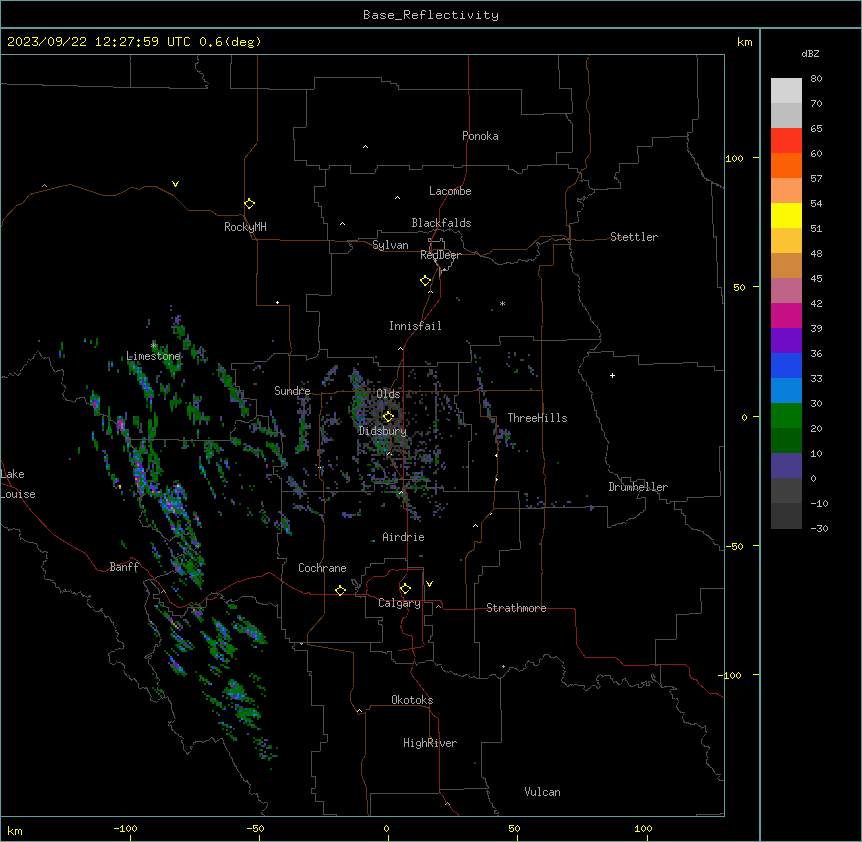The image size is (862, 842).
Task: Click the Sylvan label
Action: coord(390,245)
